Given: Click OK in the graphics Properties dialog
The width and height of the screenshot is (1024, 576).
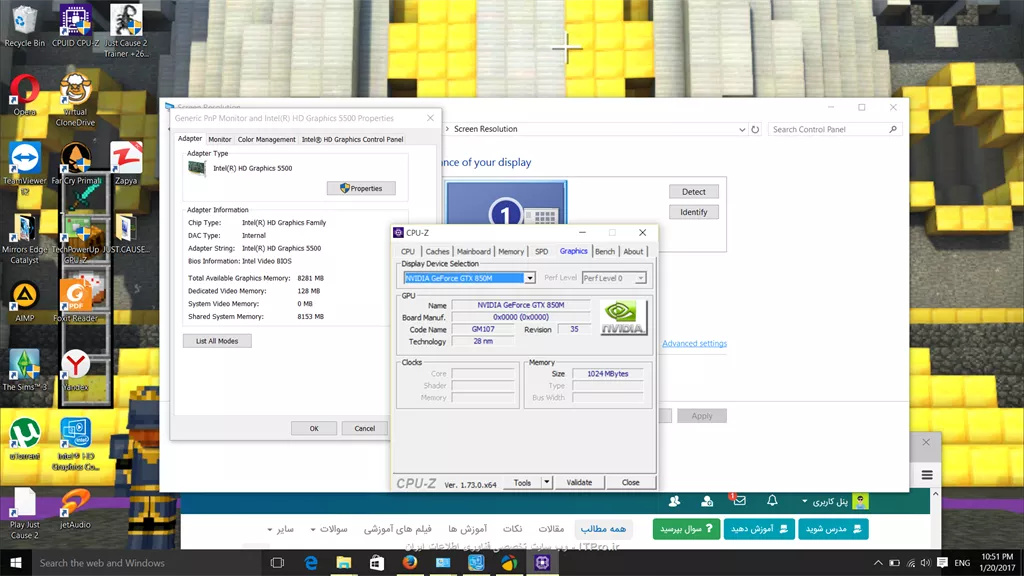Looking at the screenshot, I should tap(314, 428).
